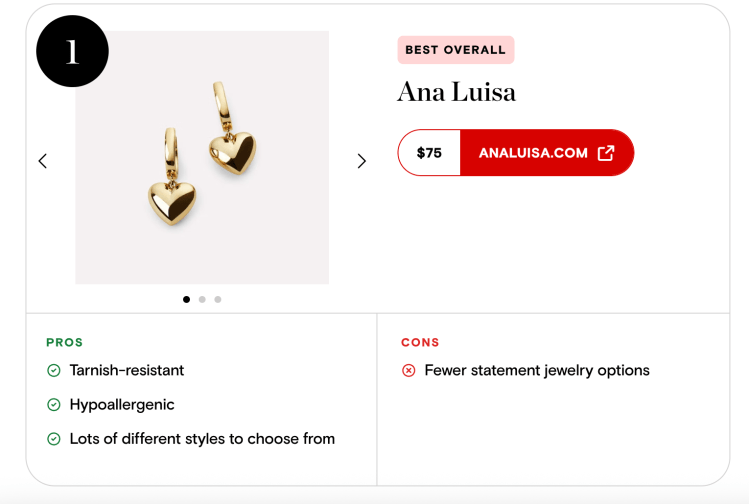
Task: Click the red X icon beside Fewer statement jewelry
Action: 409,371
